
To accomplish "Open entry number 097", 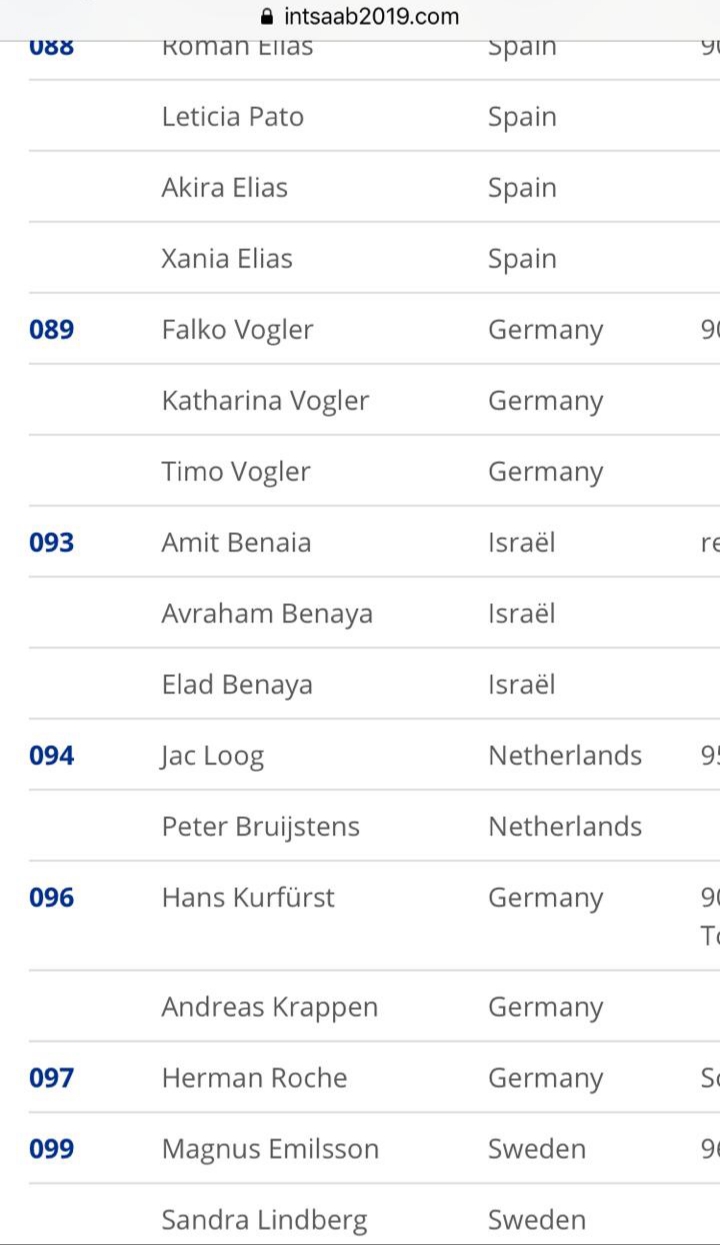I will point(52,1078).
